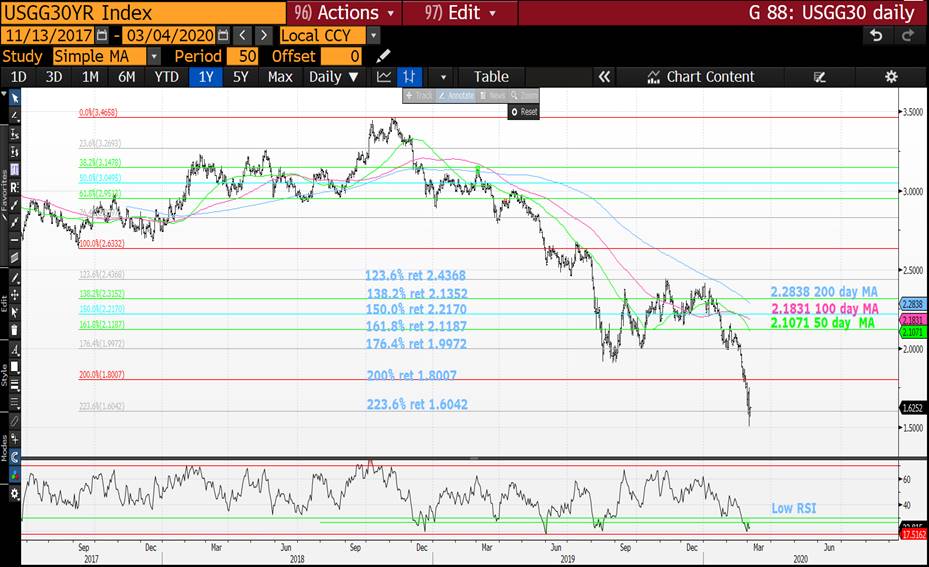Click the 2.1071 green 50-day MA price tag
Image resolution: width=929 pixels, height=567 pixels.
912,332
